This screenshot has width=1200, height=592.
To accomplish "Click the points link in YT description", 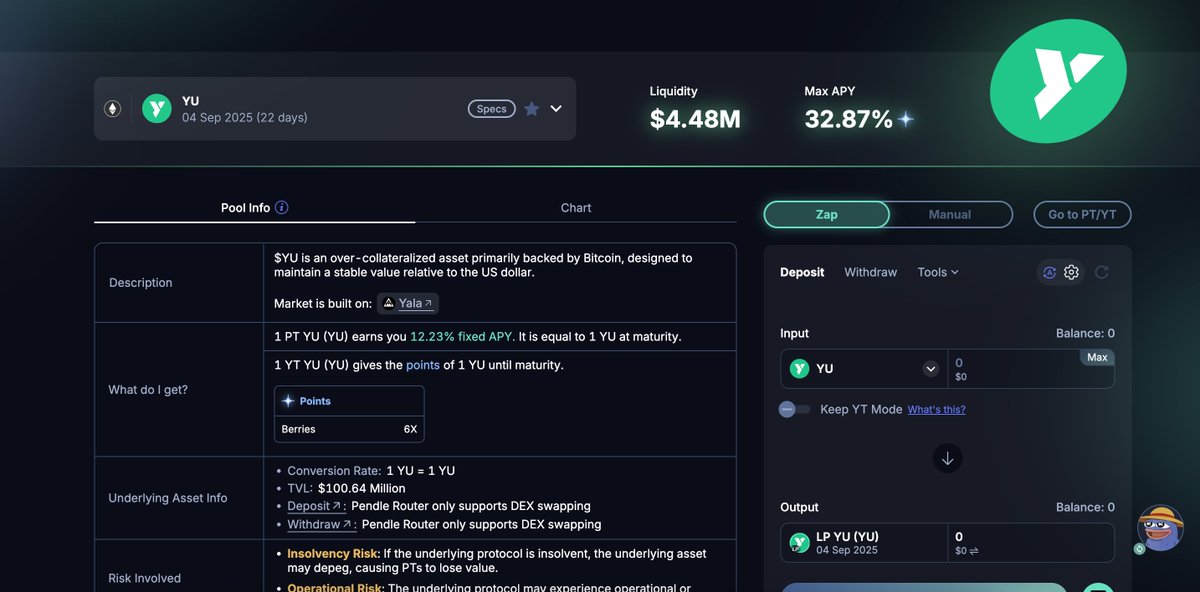I will [x=422, y=365].
